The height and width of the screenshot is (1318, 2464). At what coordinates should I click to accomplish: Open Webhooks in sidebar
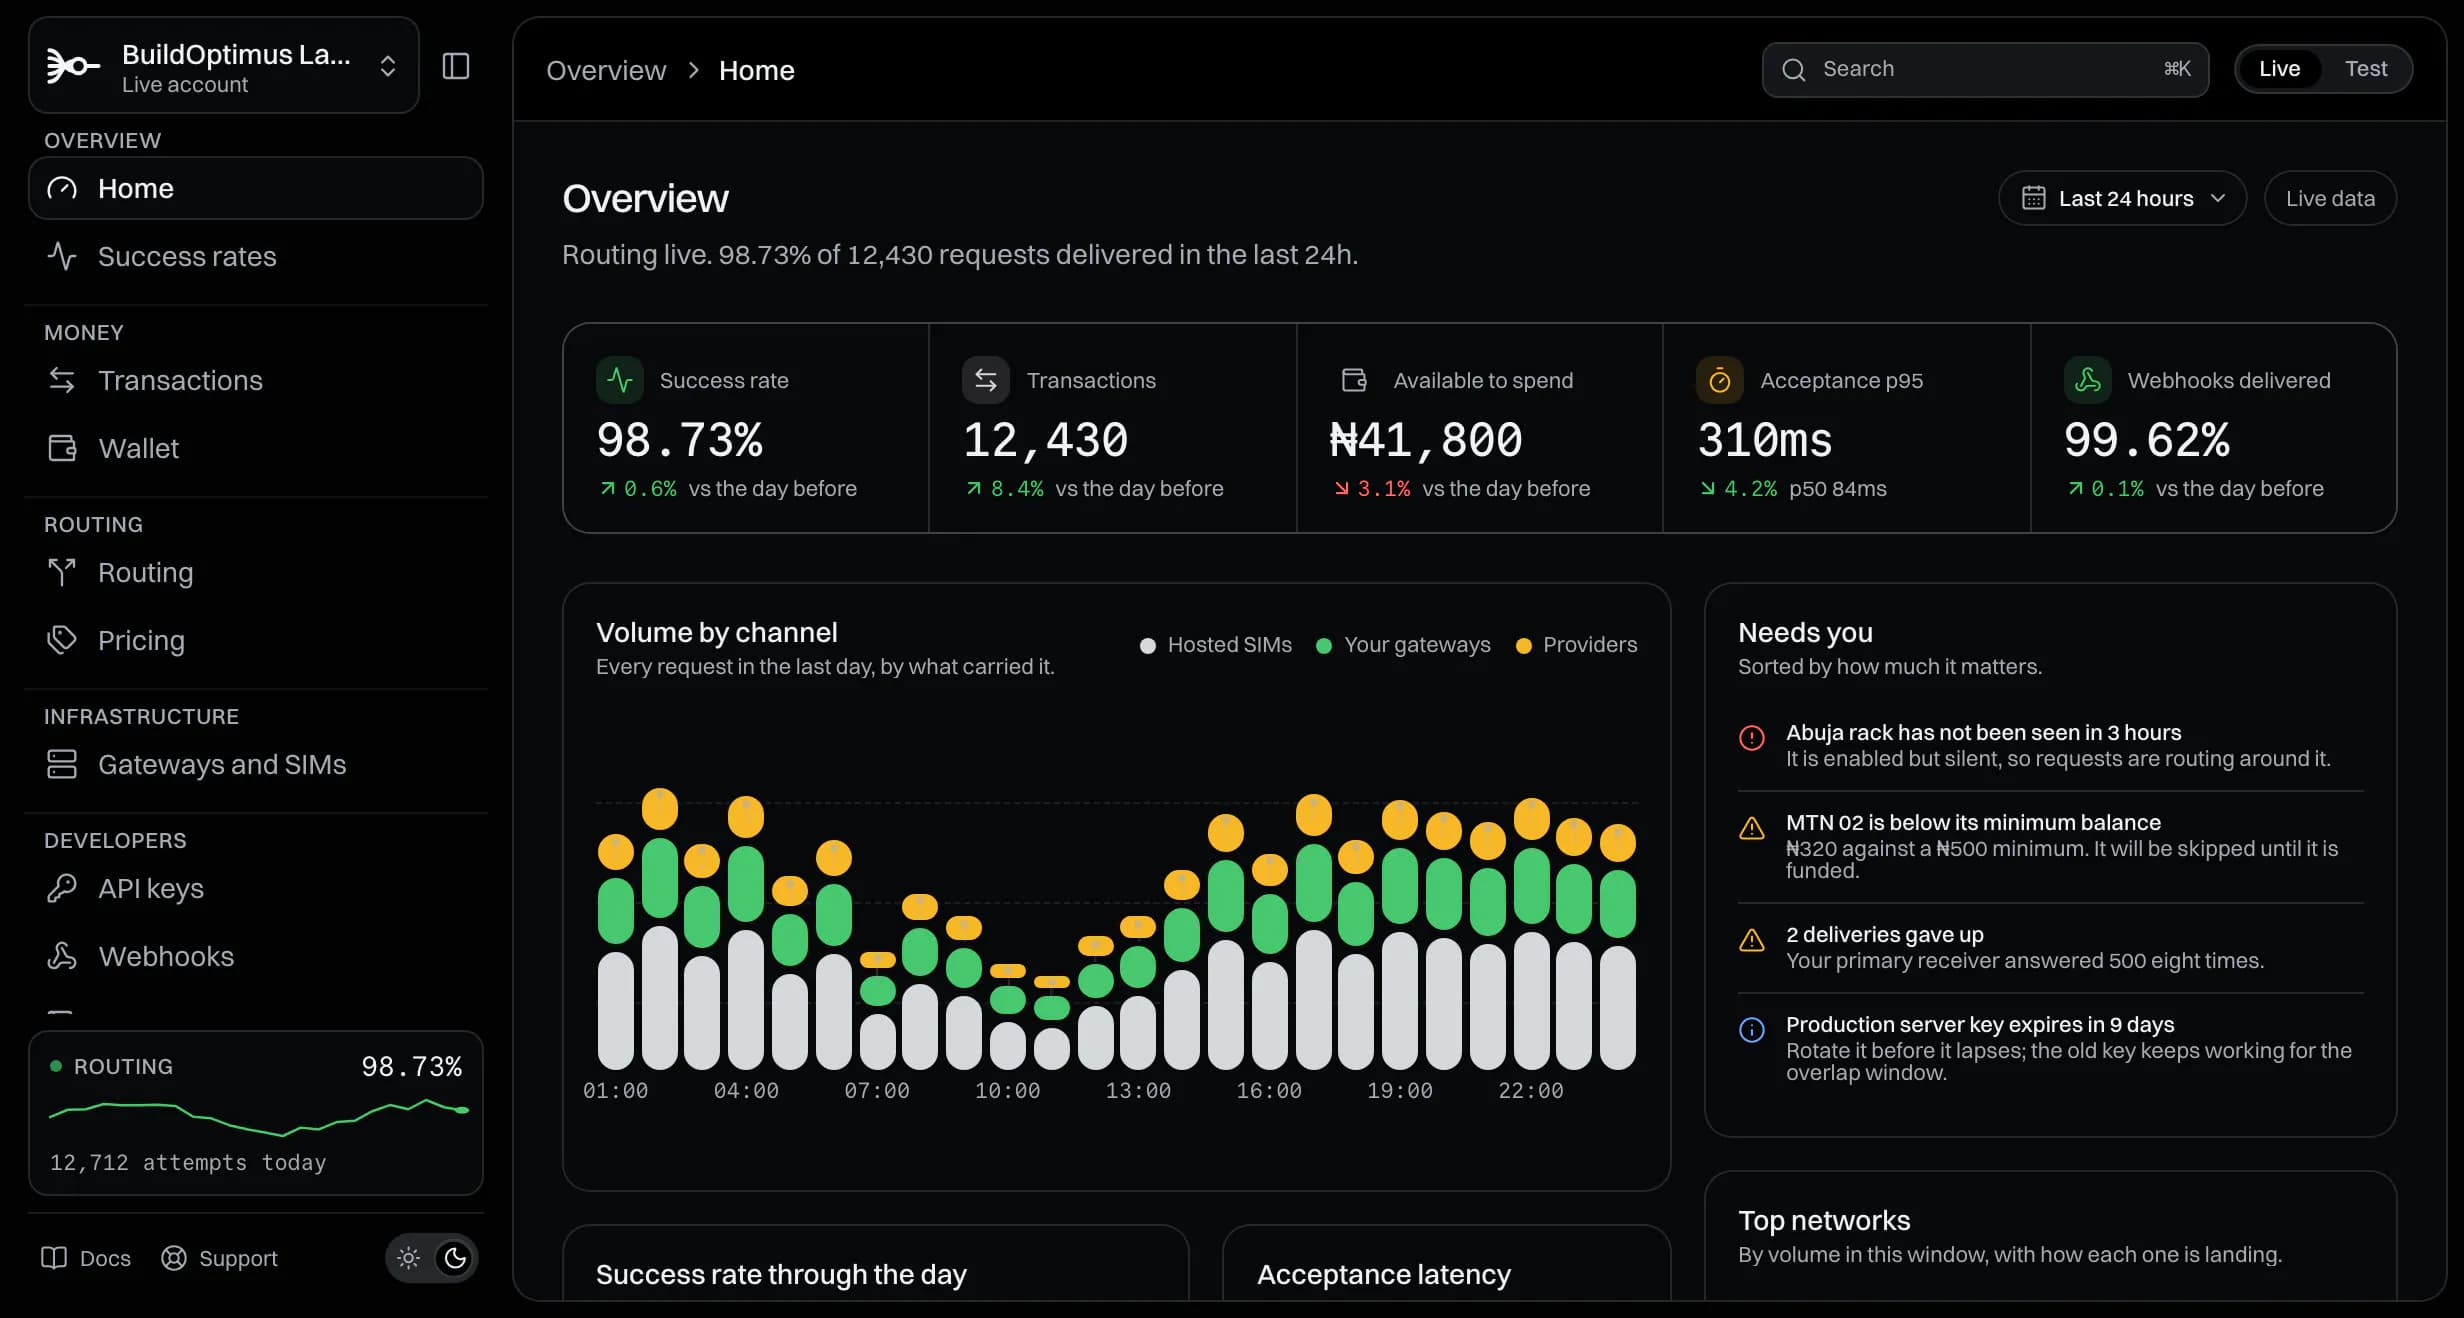pos(256,956)
